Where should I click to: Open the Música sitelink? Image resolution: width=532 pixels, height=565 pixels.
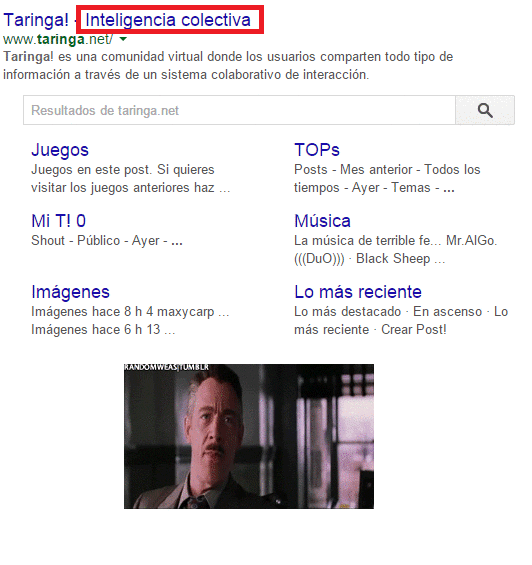click(322, 221)
